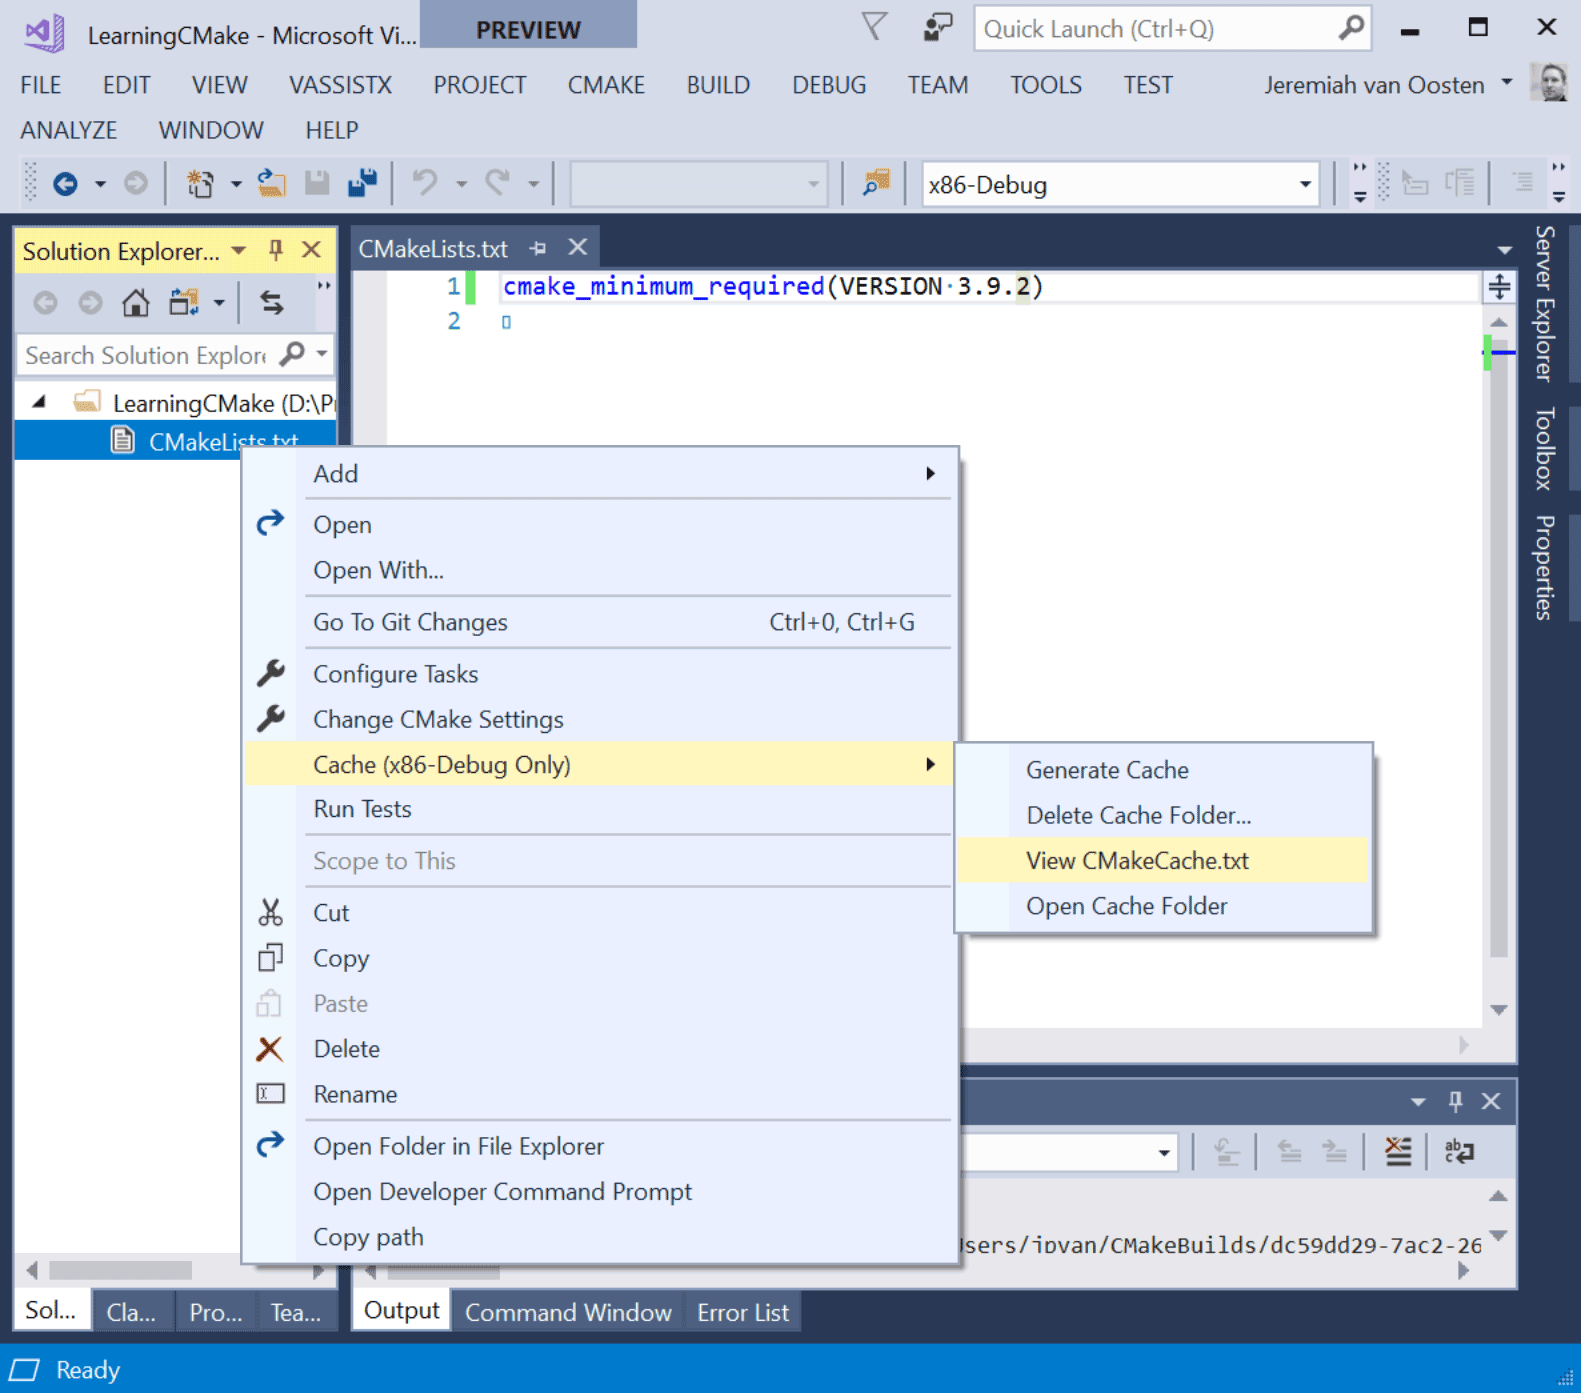Image resolution: width=1581 pixels, height=1393 pixels.
Task: Click the Find in Files toolbar icon
Action: [876, 183]
